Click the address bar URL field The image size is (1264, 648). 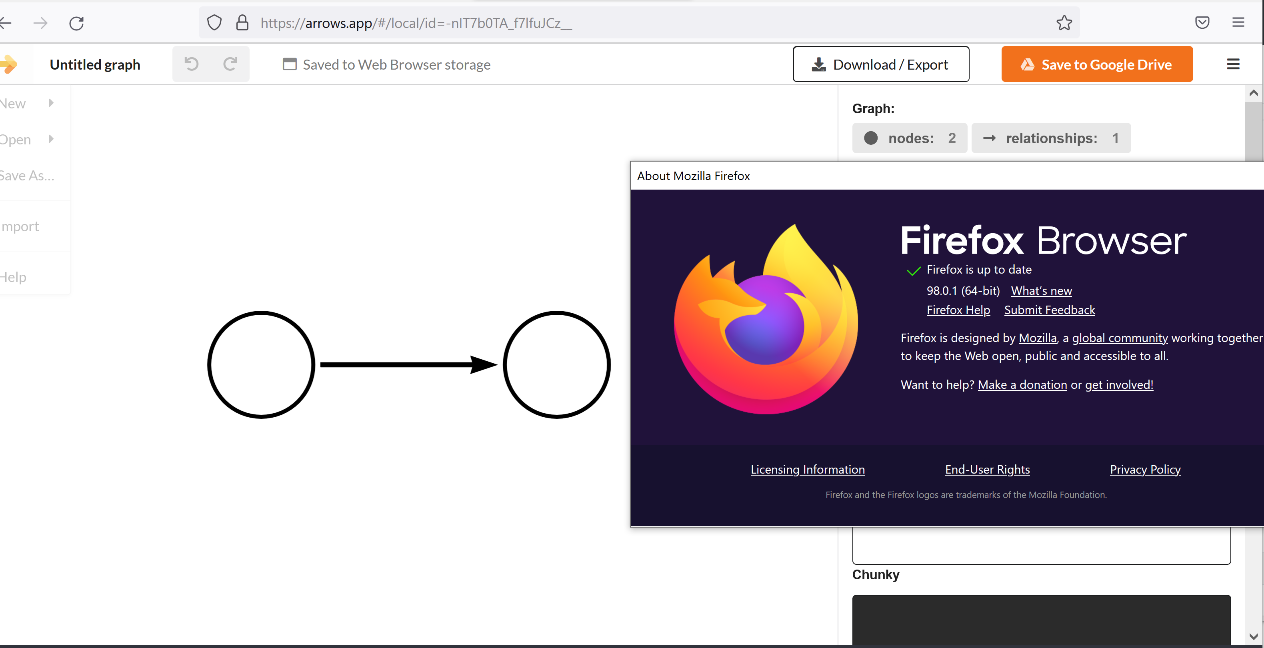pyautogui.click(x=640, y=22)
